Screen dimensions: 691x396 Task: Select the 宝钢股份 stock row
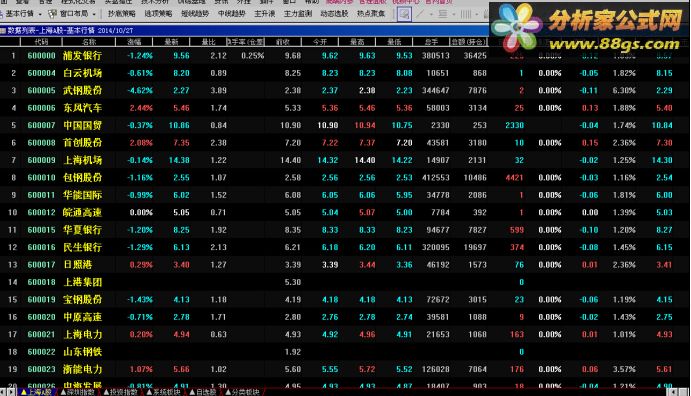[346, 300]
